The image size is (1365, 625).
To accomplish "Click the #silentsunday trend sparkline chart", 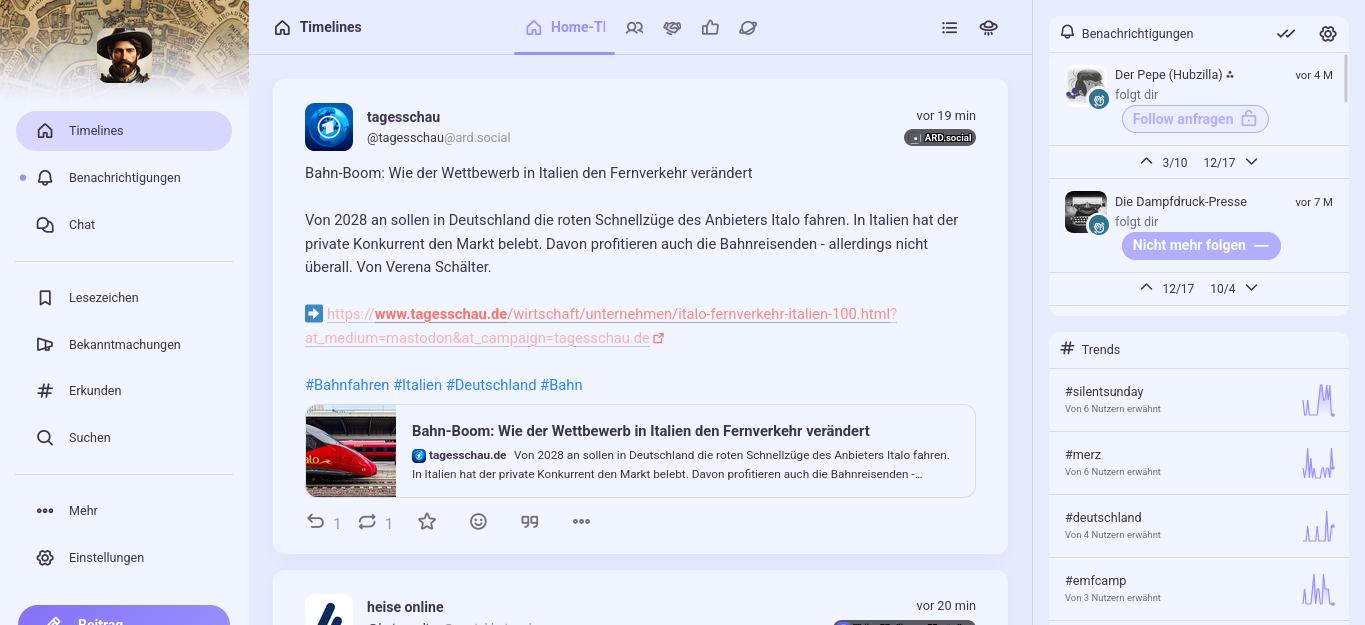I will point(1318,400).
